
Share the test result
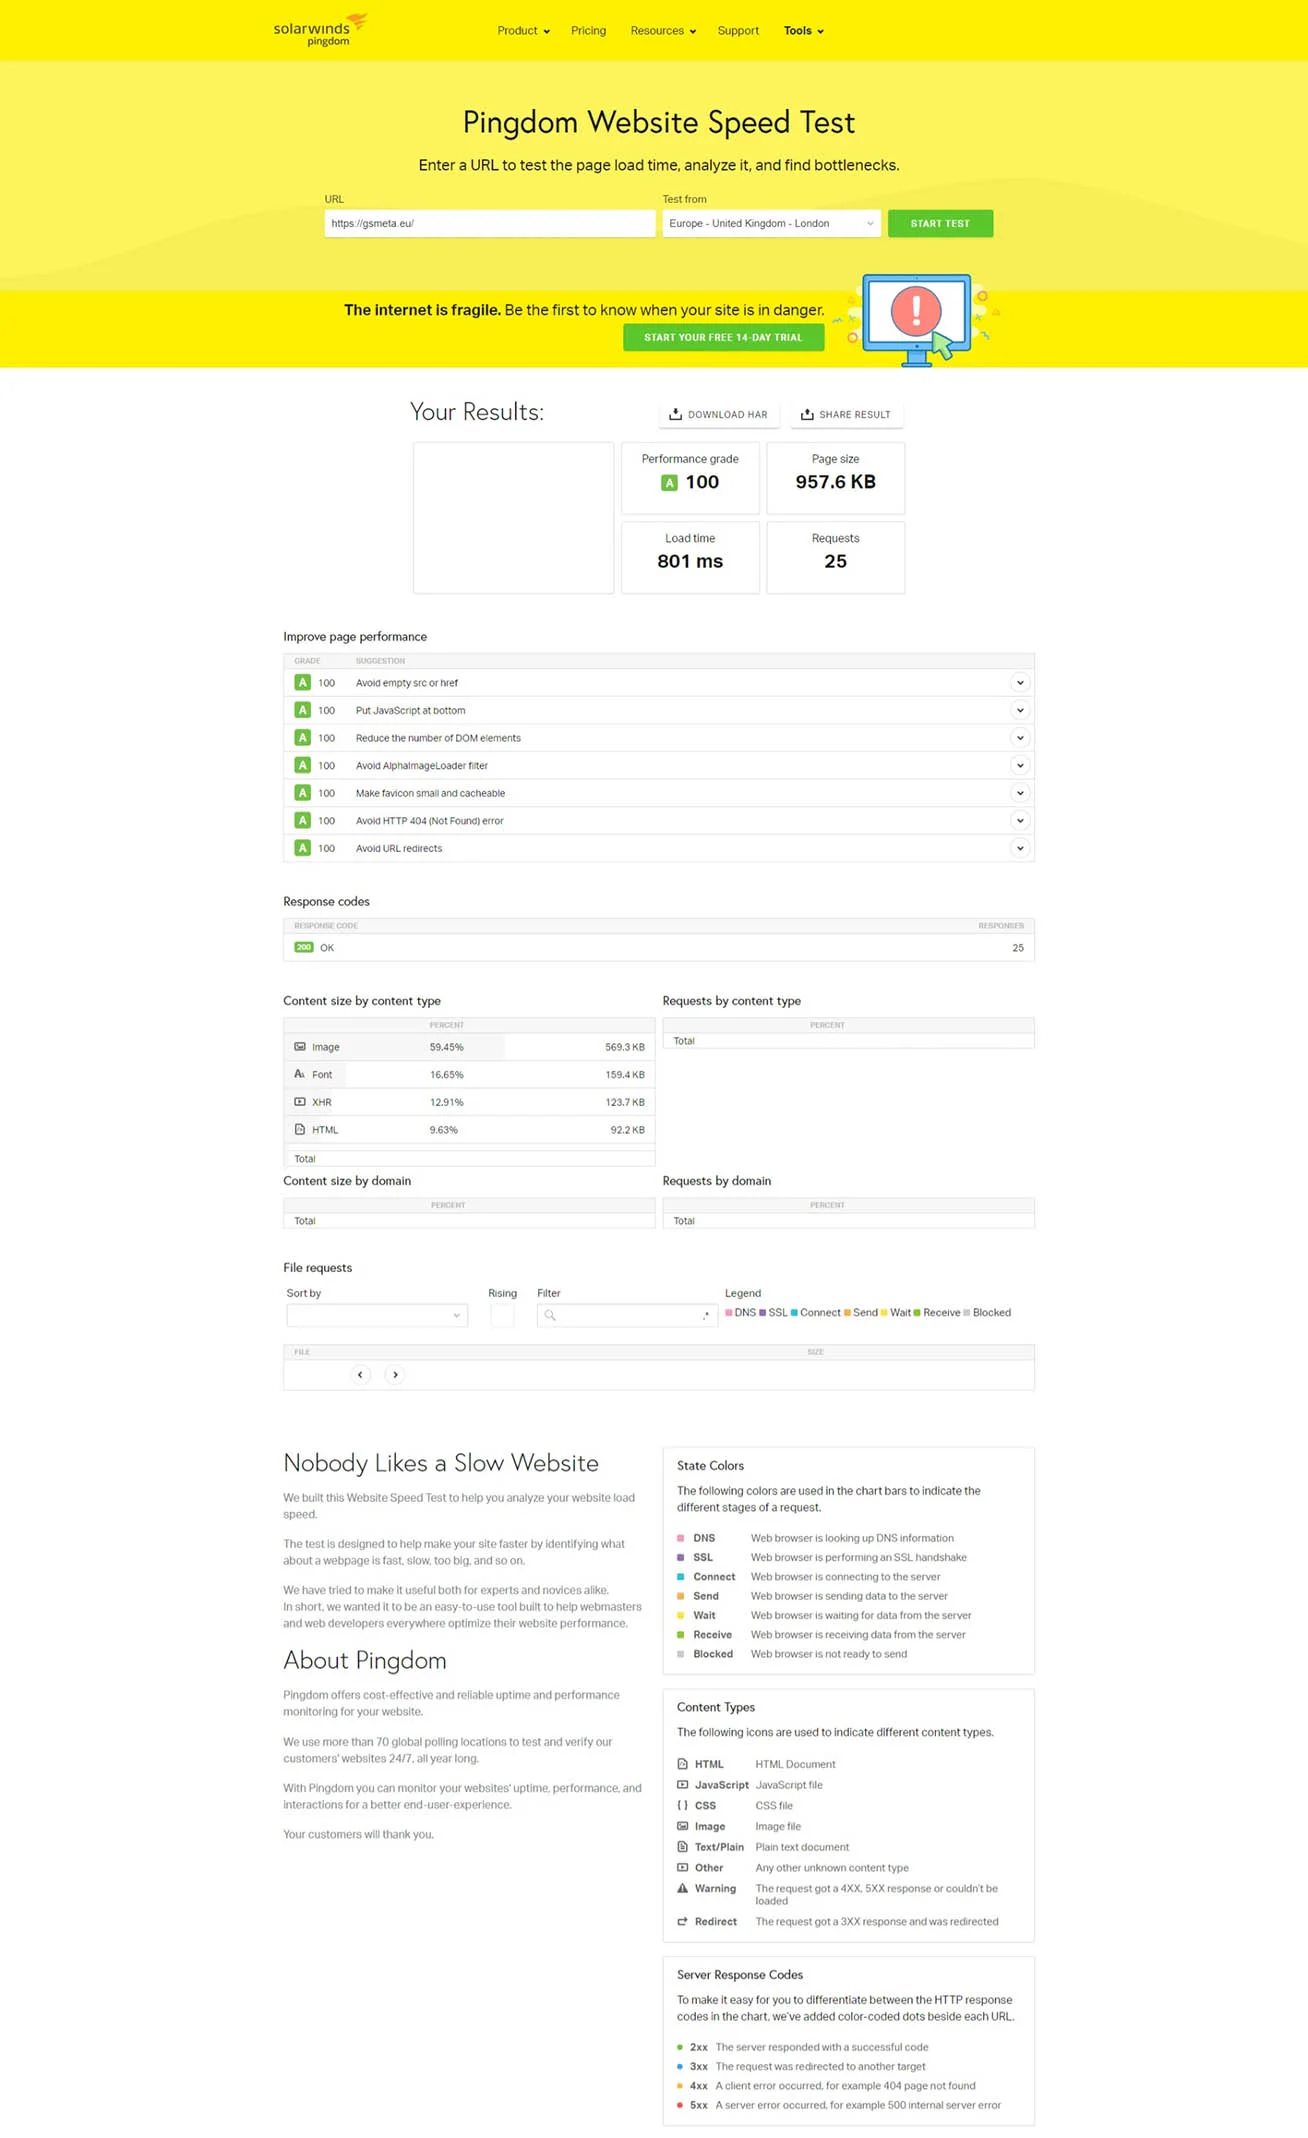tap(846, 414)
